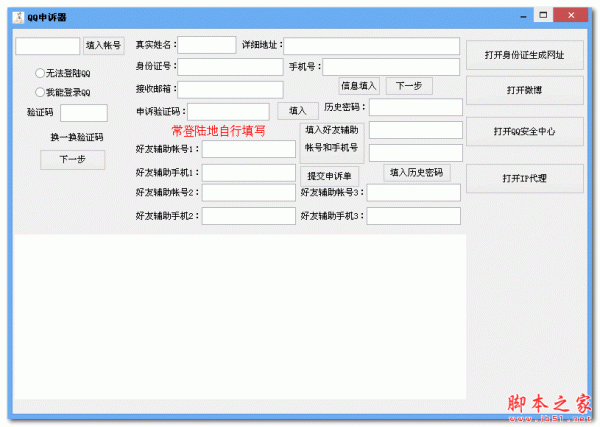Click the 打开QQ安全中心 button
This screenshot has width=600, height=427.
pyautogui.click(x=525, y=132)
